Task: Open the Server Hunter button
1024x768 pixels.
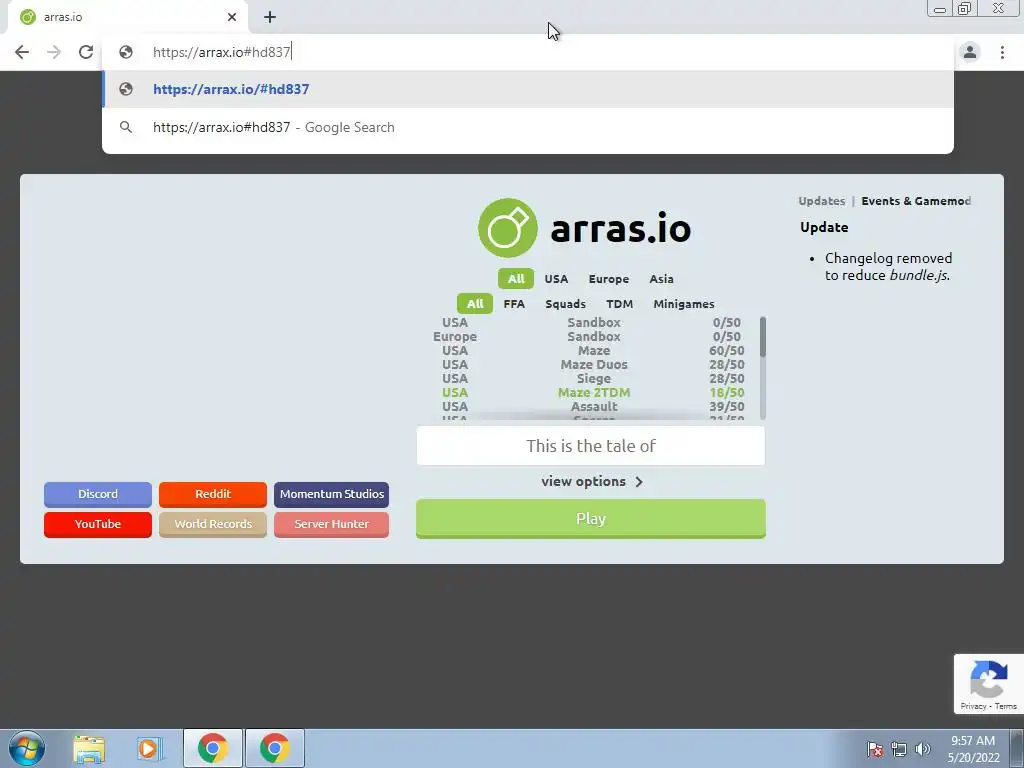Action: pos(332,524)
